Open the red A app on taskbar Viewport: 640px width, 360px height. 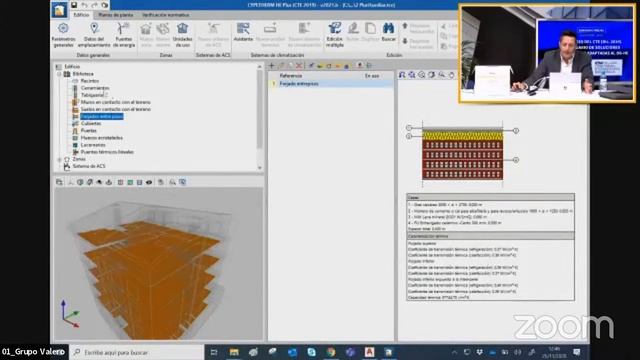point(369,352)
